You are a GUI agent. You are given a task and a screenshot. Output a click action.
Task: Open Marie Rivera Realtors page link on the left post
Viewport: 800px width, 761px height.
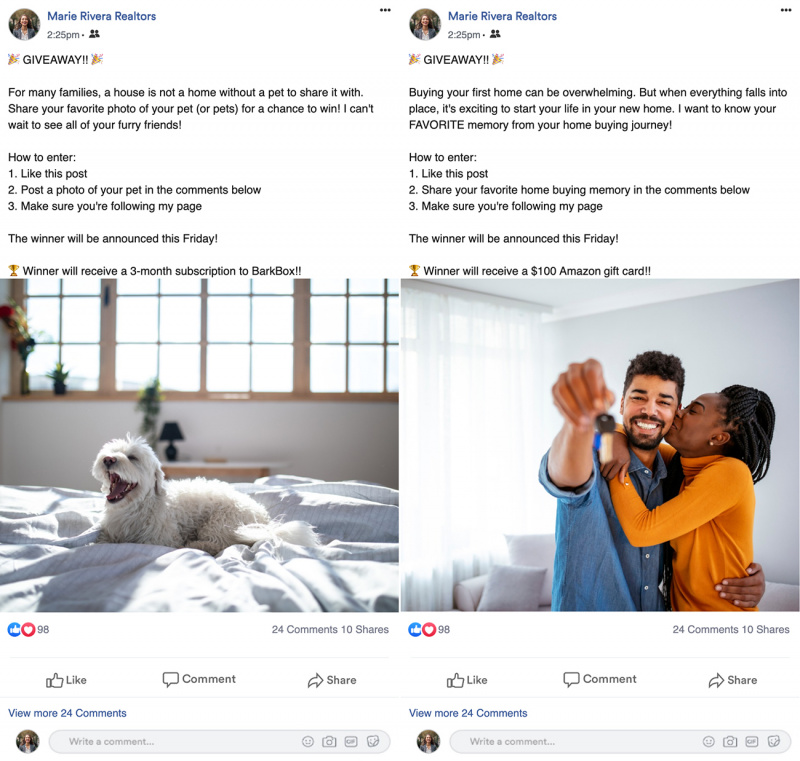point(102,16)
